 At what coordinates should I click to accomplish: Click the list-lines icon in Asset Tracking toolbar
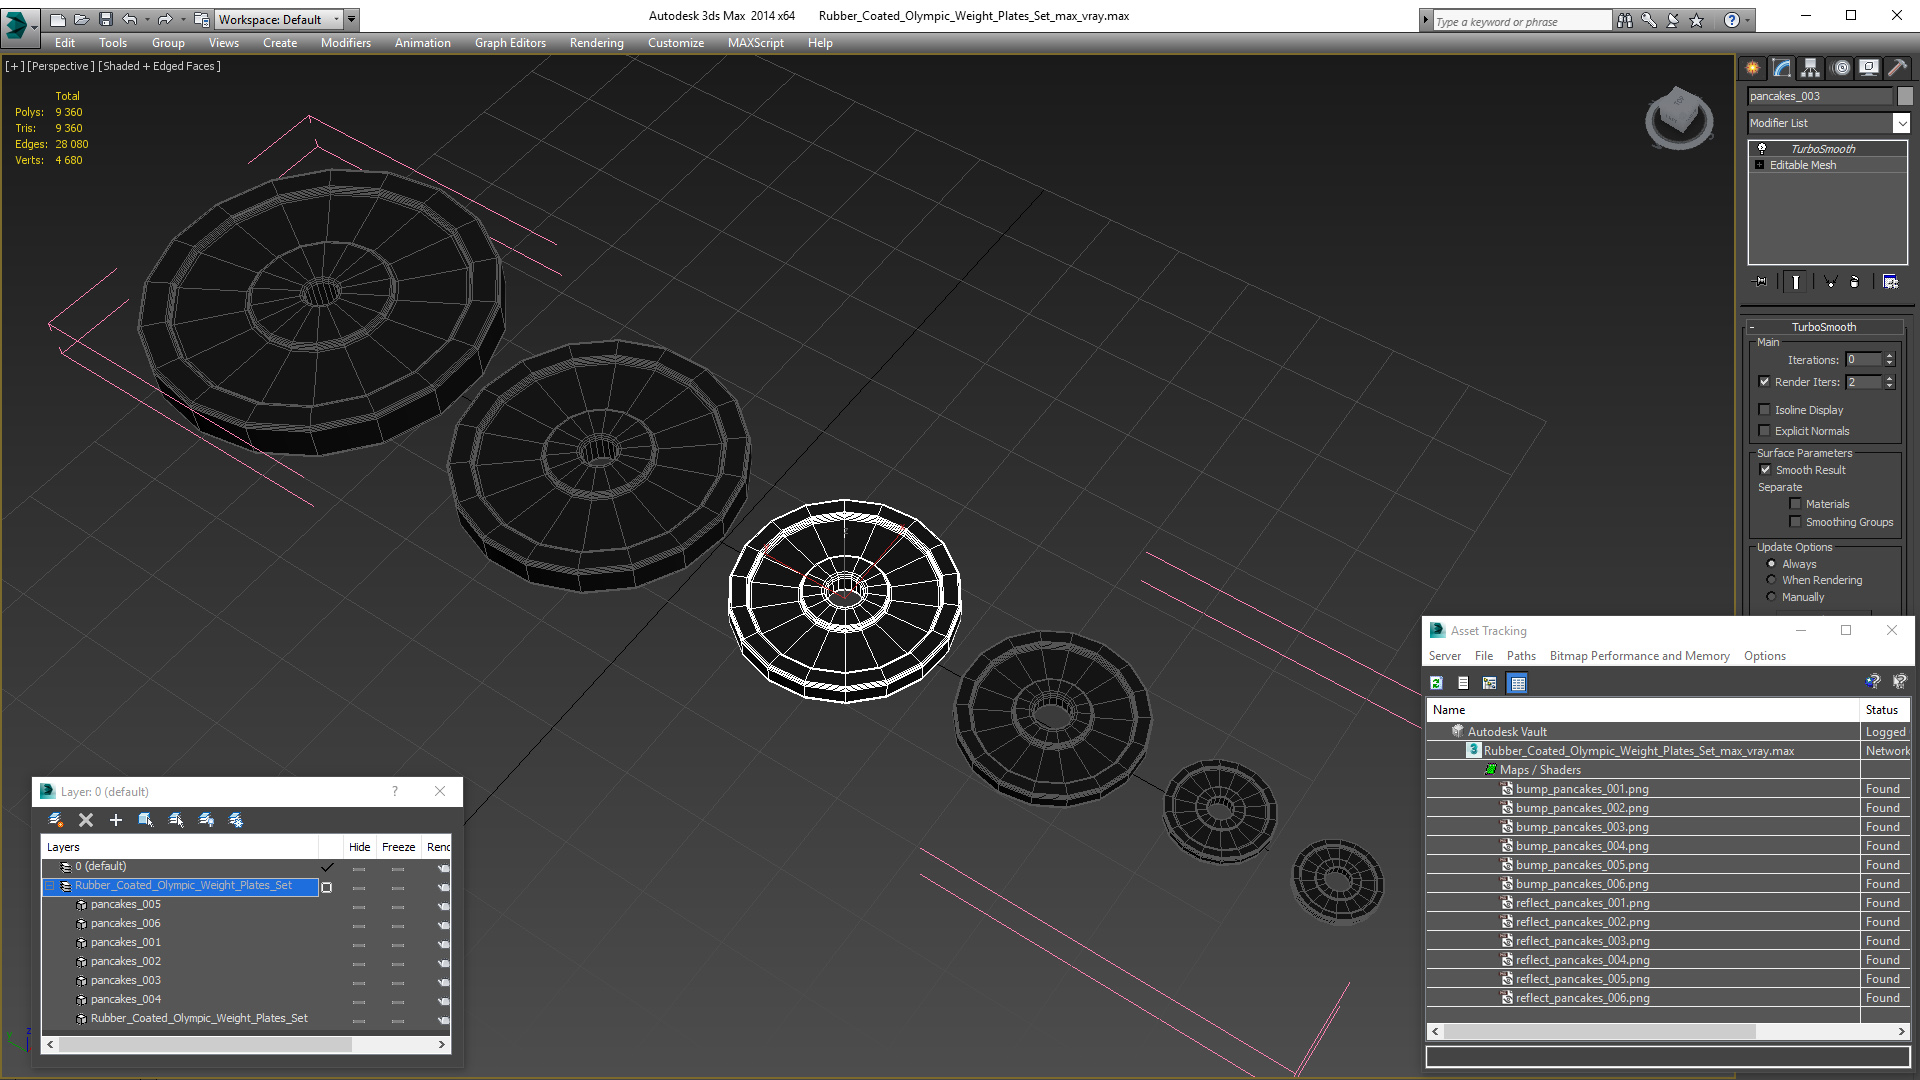point(1463,683)
